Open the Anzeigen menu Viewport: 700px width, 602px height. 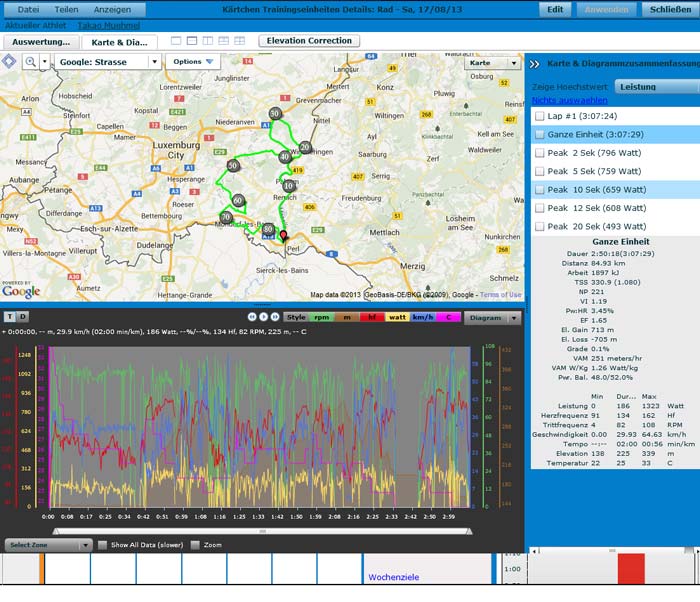[112, 9]
